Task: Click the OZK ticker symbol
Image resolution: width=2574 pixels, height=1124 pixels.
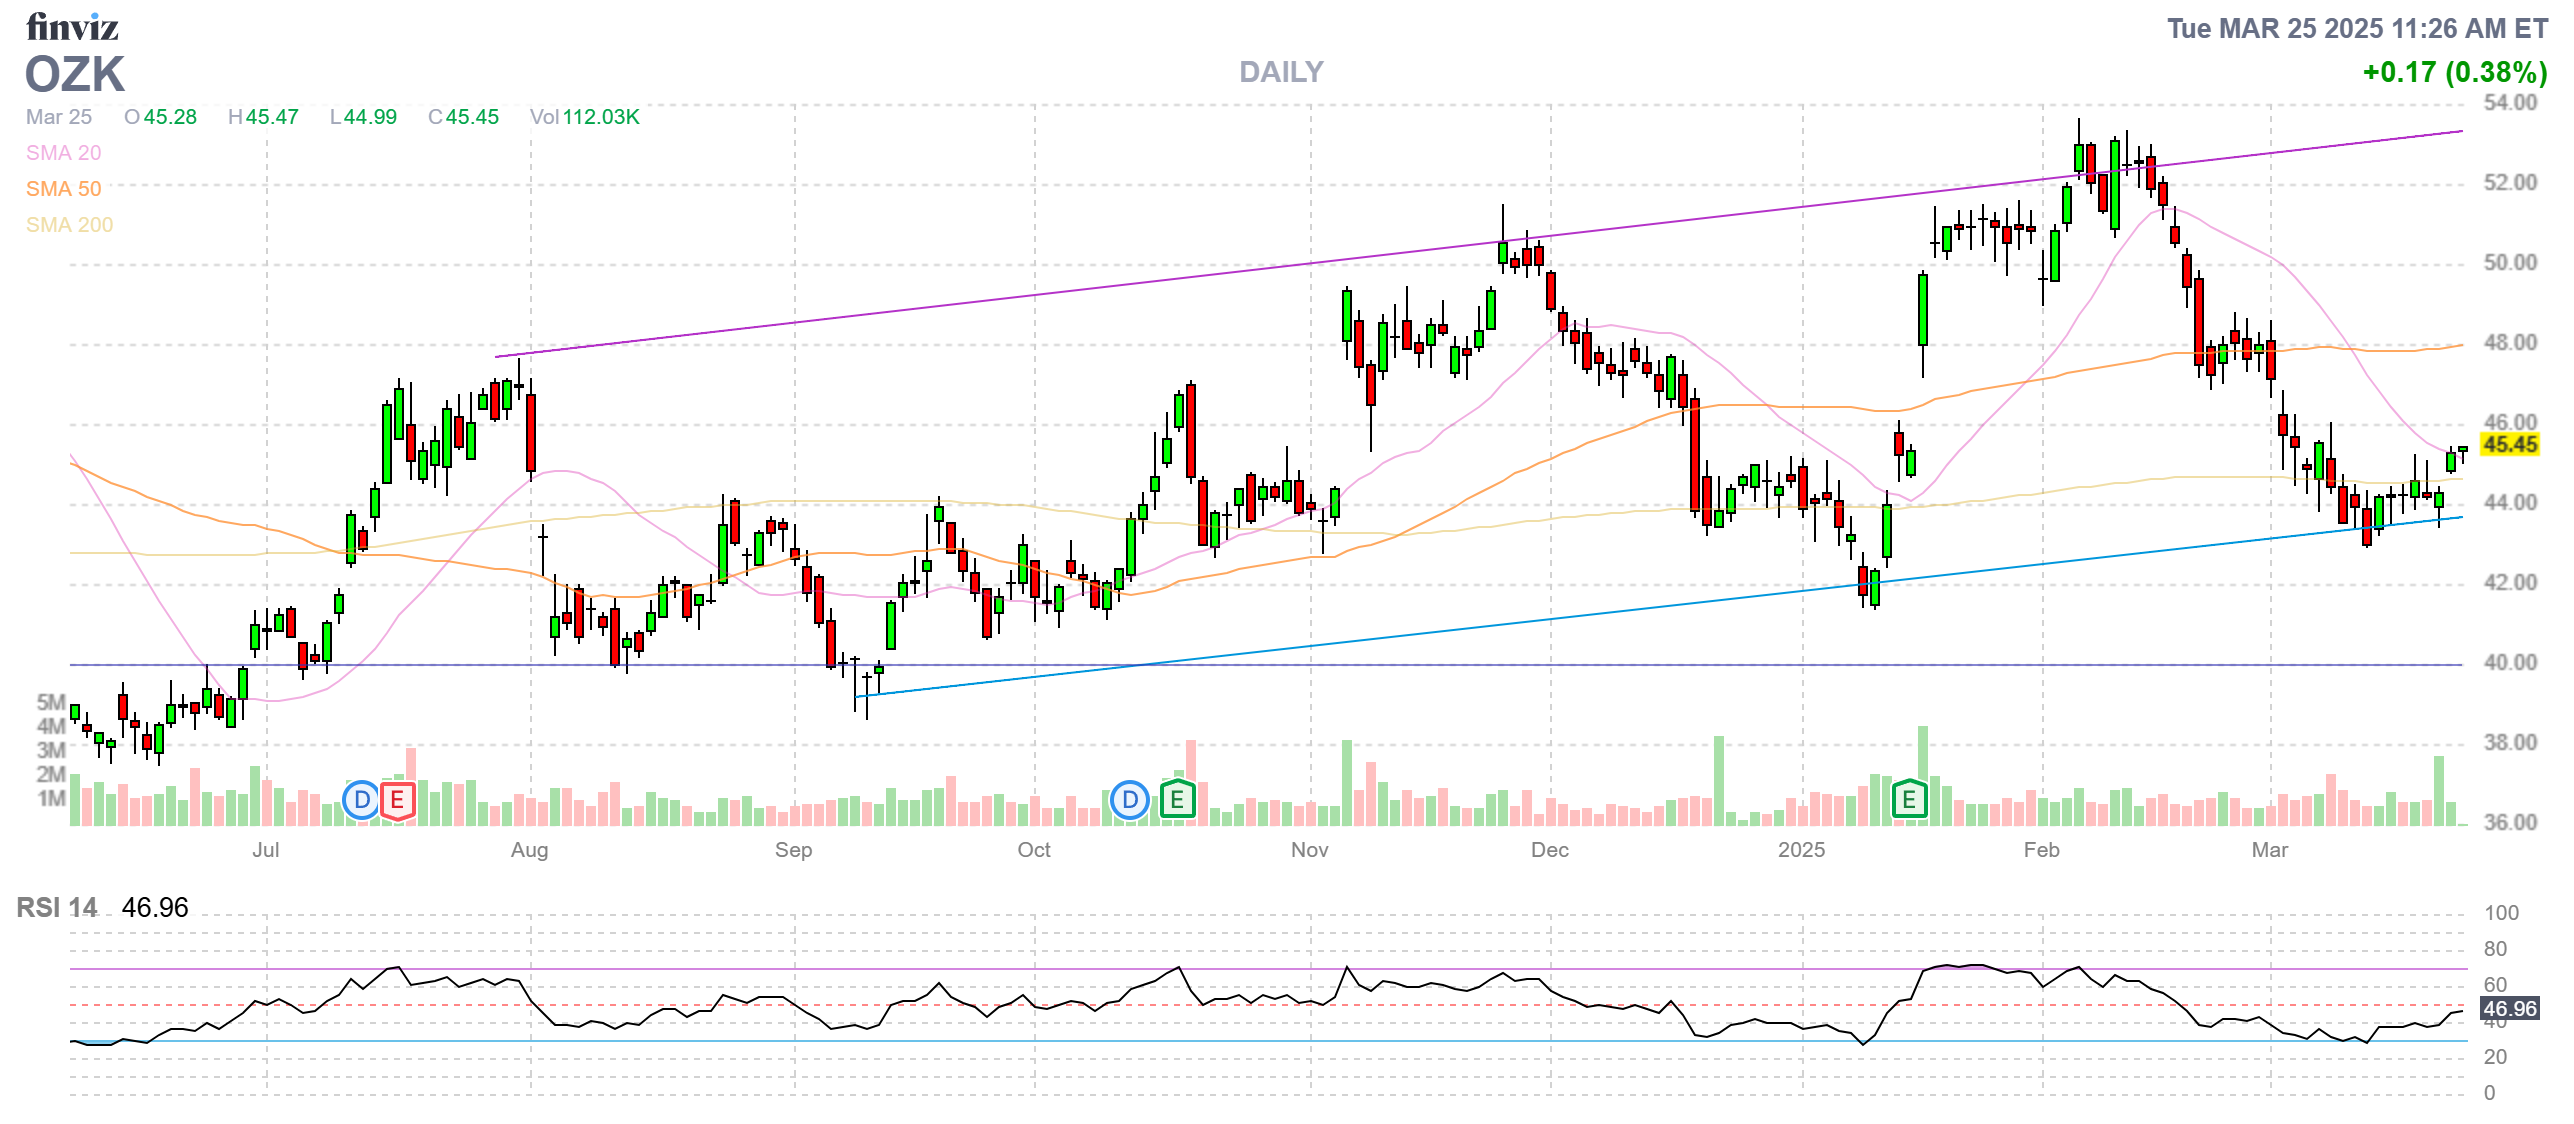Action: 75,75
